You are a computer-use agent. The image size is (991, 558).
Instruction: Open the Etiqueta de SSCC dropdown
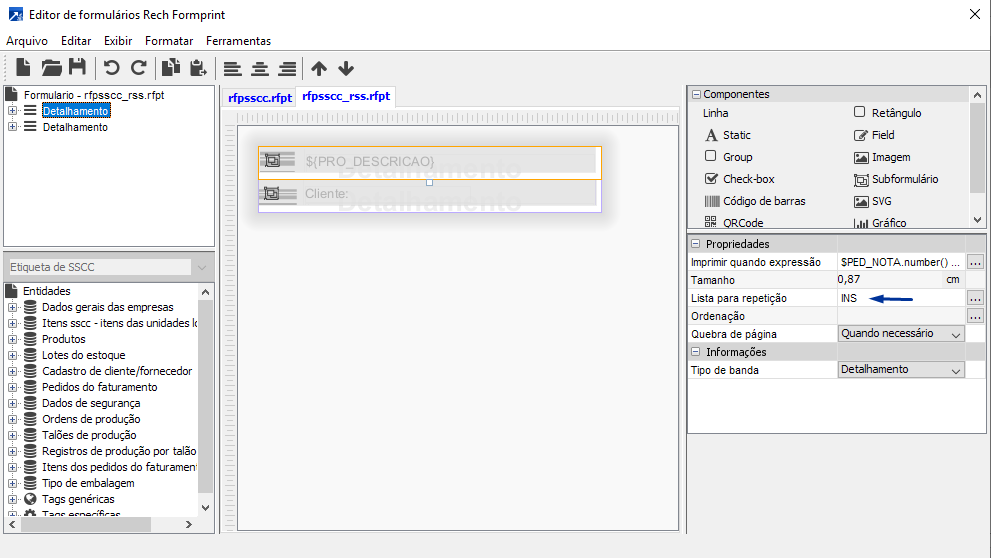point(202,267)
